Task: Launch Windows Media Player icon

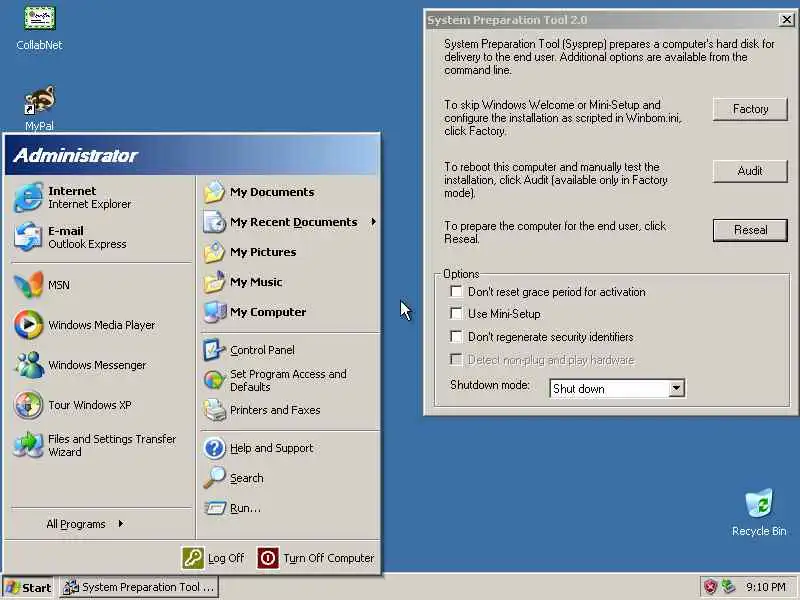Action: [28, 324]
